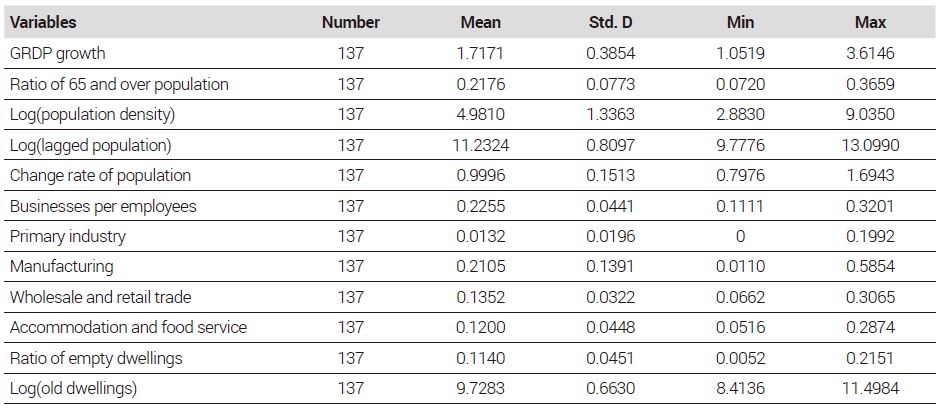Click the Primary industry row label
941x409 pixels.
pyautogui.click(x=68, y=236)
